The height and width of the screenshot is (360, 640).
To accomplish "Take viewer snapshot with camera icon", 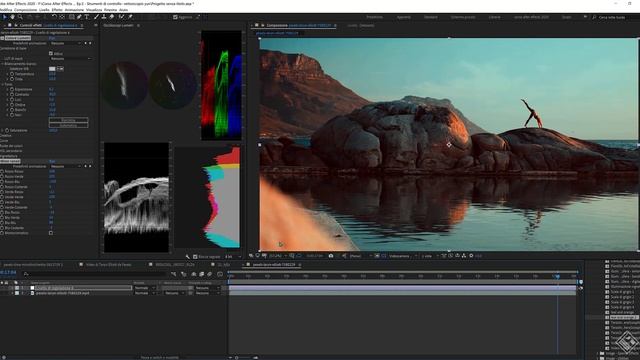I will pyautogui.click(x=331, y=256).
